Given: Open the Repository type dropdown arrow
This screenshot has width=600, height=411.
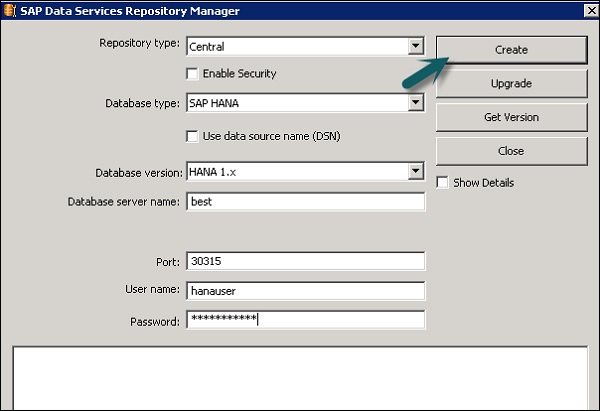Looking at the screenshot, I should click(415, 46).
